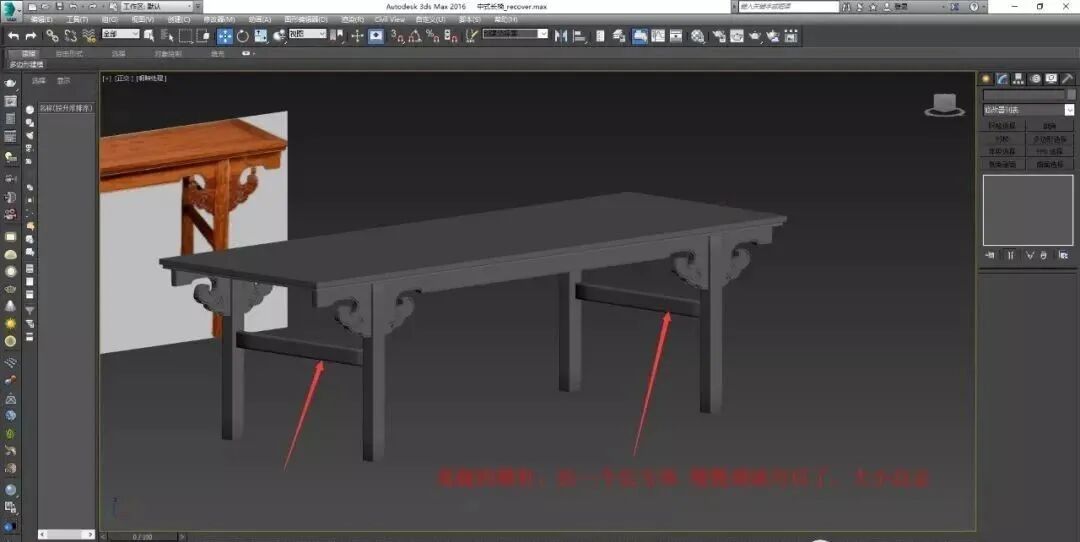
Task: Click the Align tool icon
Action: click(x=579, y=36)
